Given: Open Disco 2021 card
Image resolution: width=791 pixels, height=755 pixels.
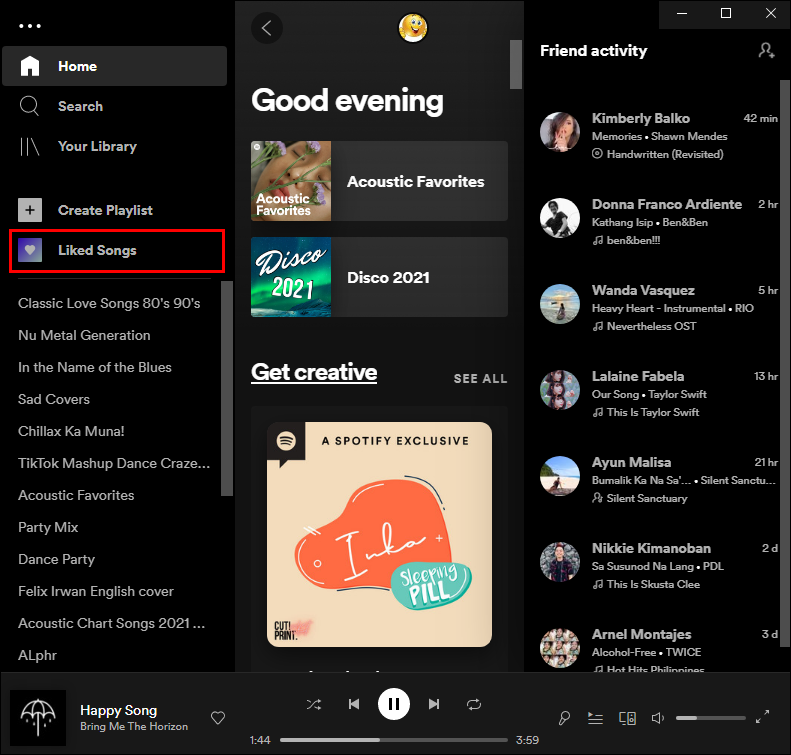Looking at the screenshot, I should click(379, 277).
